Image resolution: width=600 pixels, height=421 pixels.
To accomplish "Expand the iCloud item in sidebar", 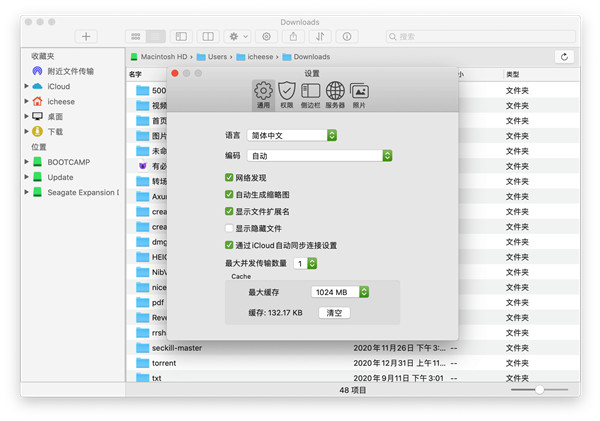I will click(26, 87).
